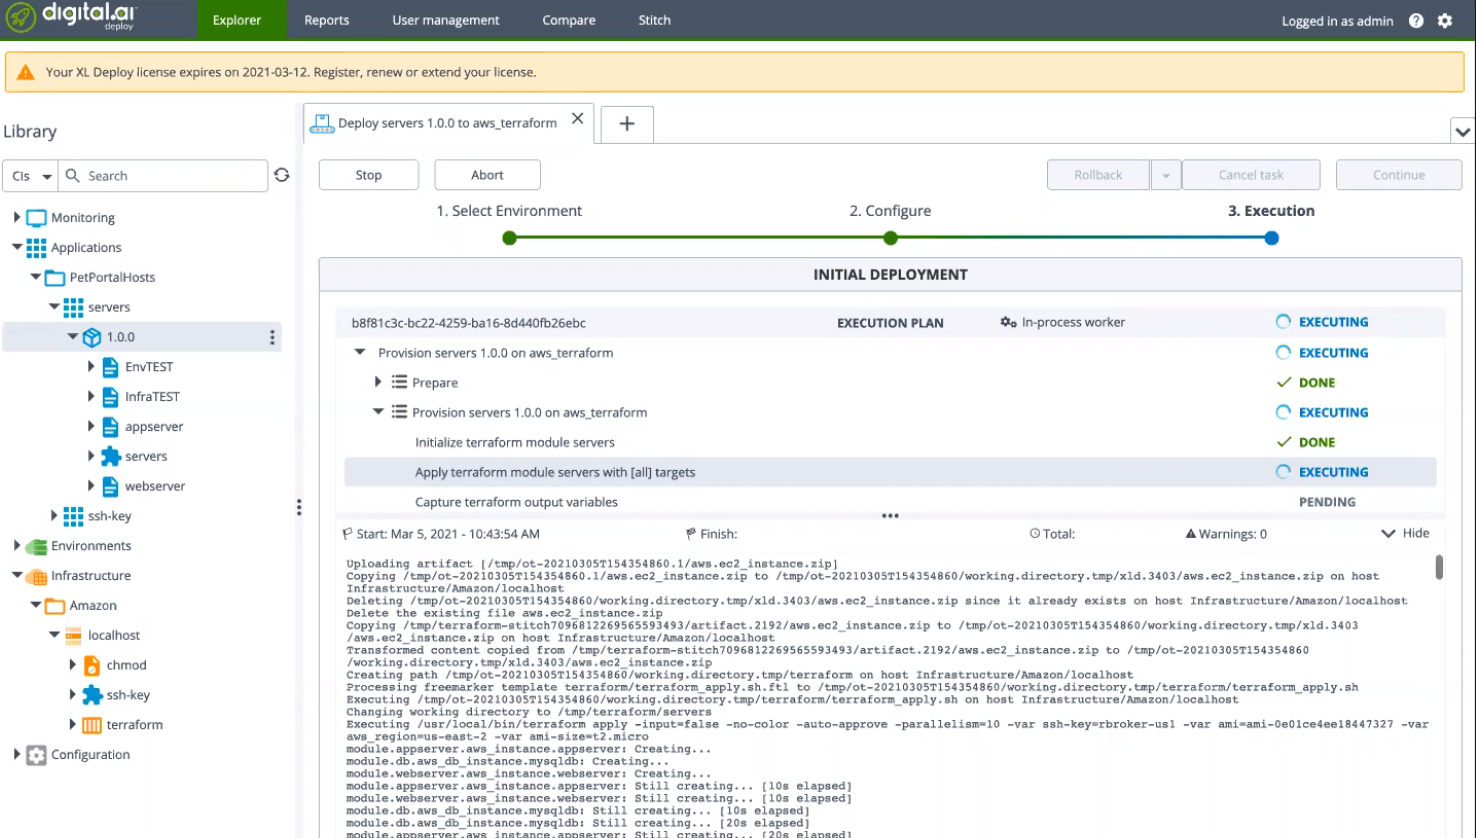Image resolution: width=1476 pixels, height=838 pixels.
Task: Click the Start flag icon
Action: 347,534
